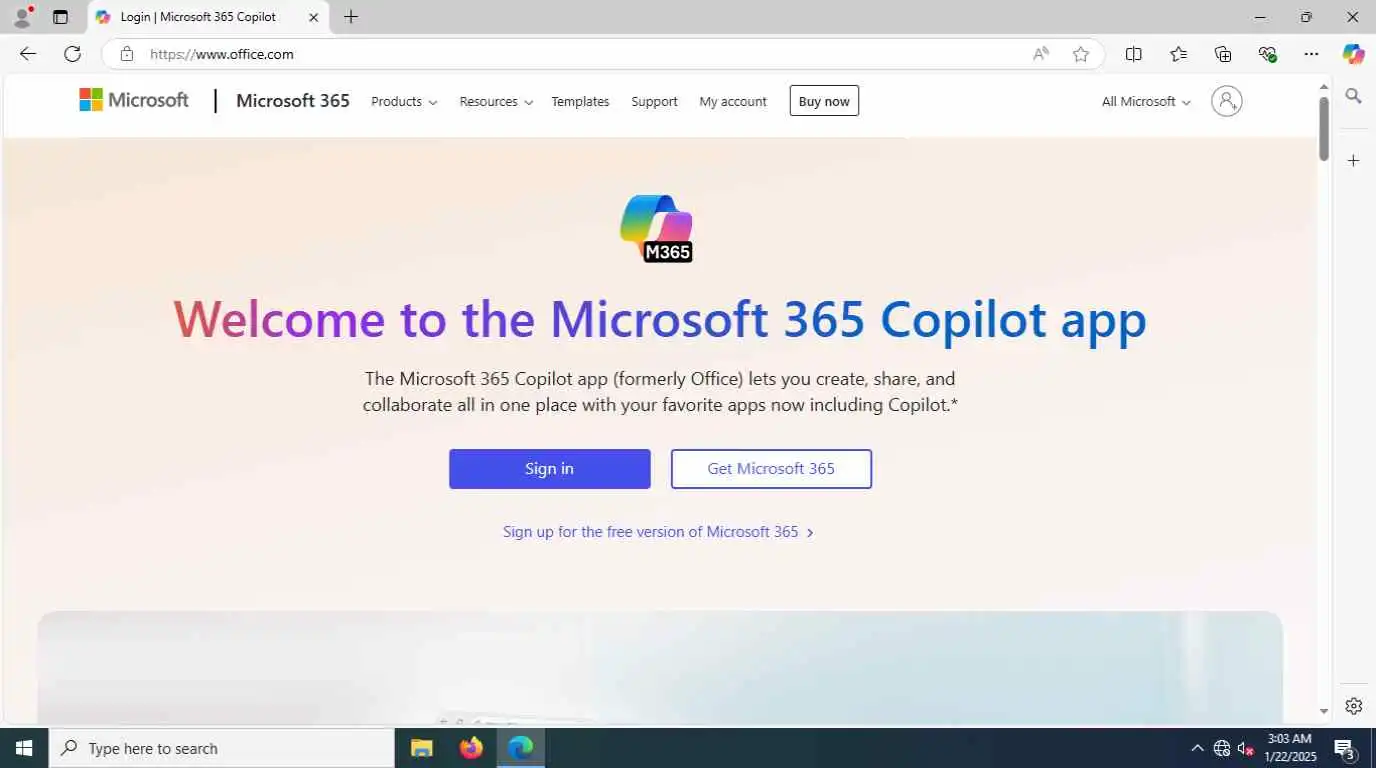Open Copilot icon in Edge toolbar
Image resolution: width=1376 pixels, height=768 pixels.
(x=1353, y=54)
